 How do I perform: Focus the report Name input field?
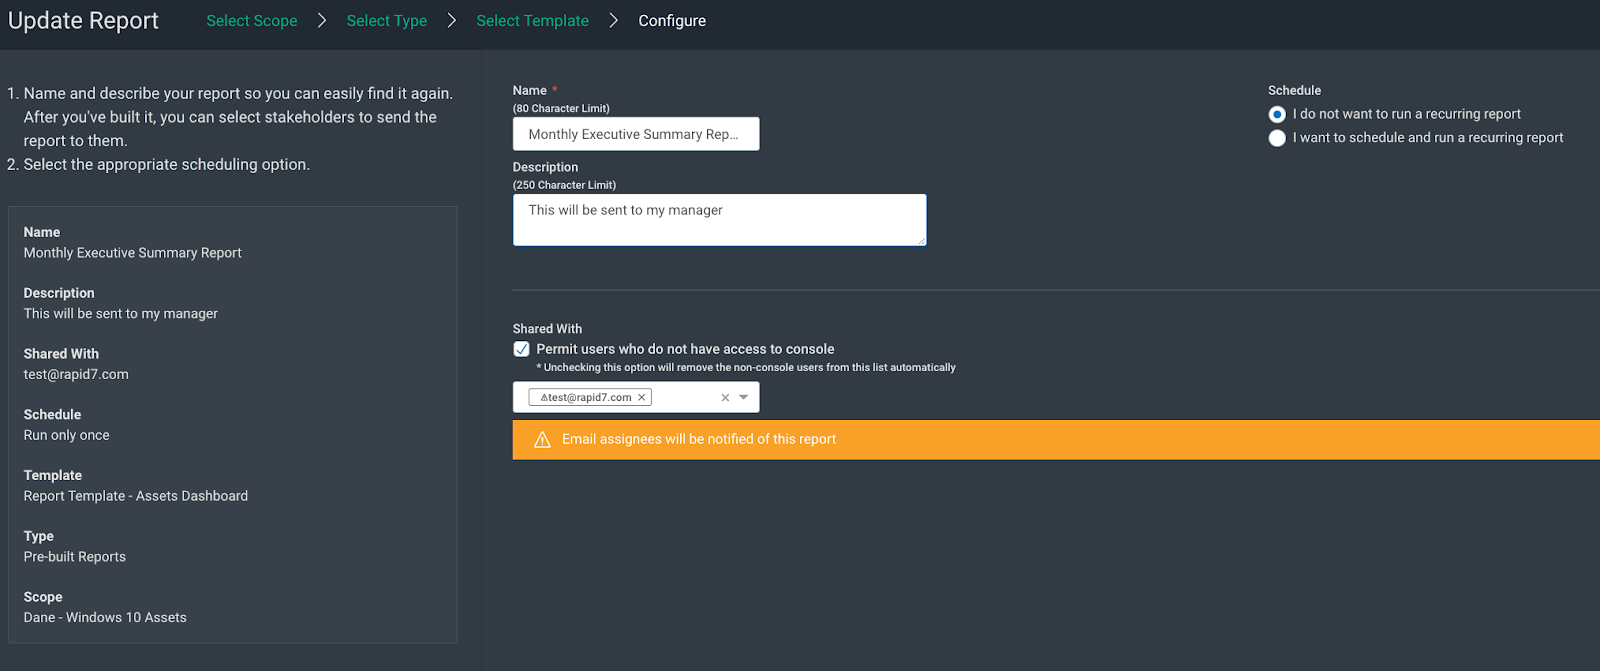click(635, 134)
